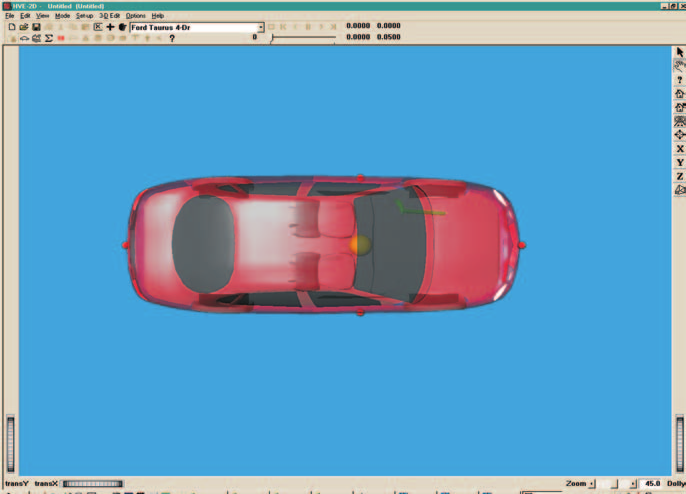Click the greyed rewind-to-start playback control
Screen dimensions: 686x494
pyautogui.click(x=283, y=27)
